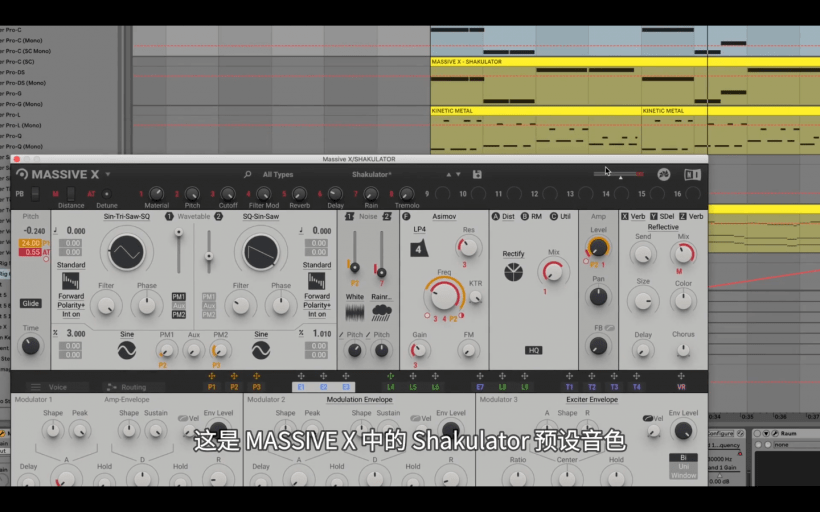The height and width of the screenshot is (512, 820).
Task: Select SQ-Sin-Saw wavetable menu
Action: pyautogui.click(x=260, y=217)
